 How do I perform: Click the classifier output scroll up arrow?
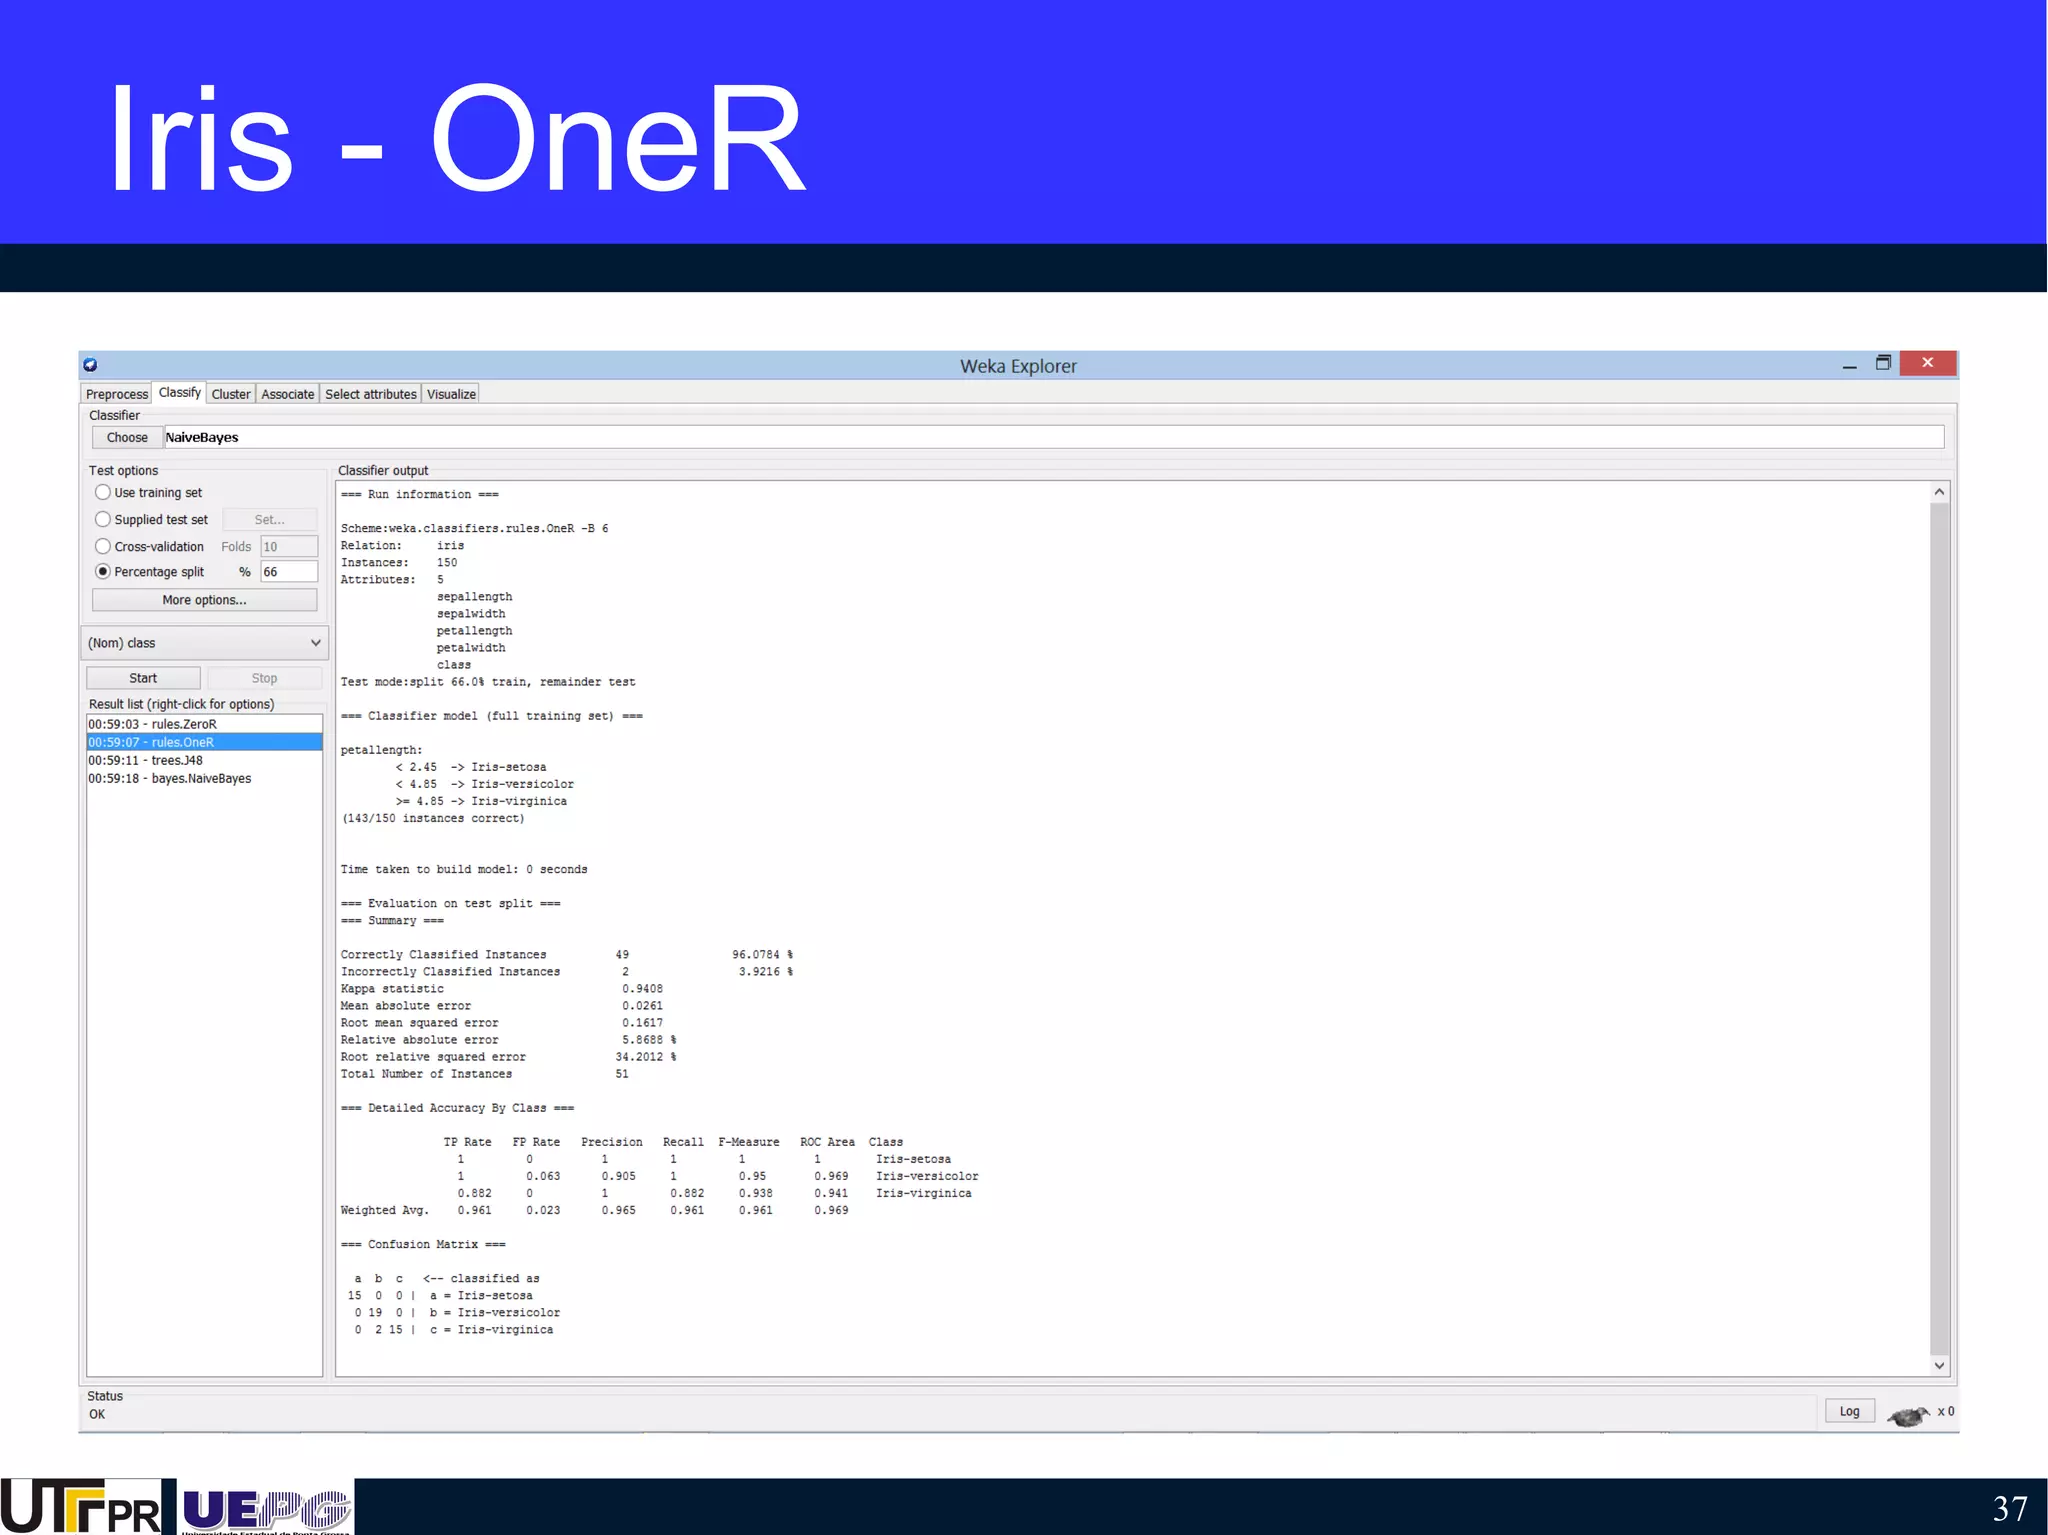click(1939, 491)
